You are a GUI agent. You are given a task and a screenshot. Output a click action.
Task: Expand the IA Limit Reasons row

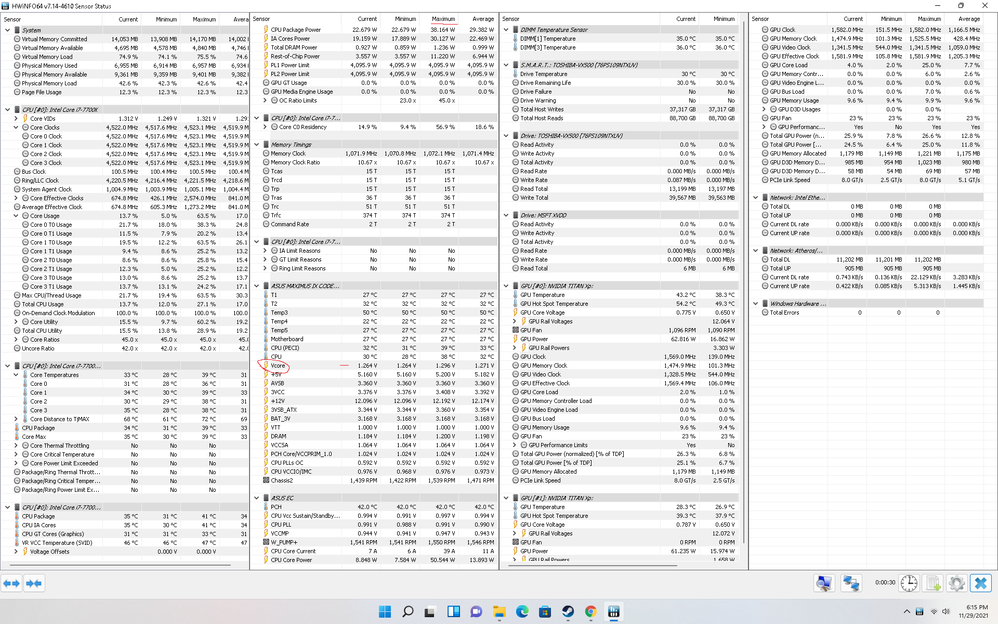265,251
